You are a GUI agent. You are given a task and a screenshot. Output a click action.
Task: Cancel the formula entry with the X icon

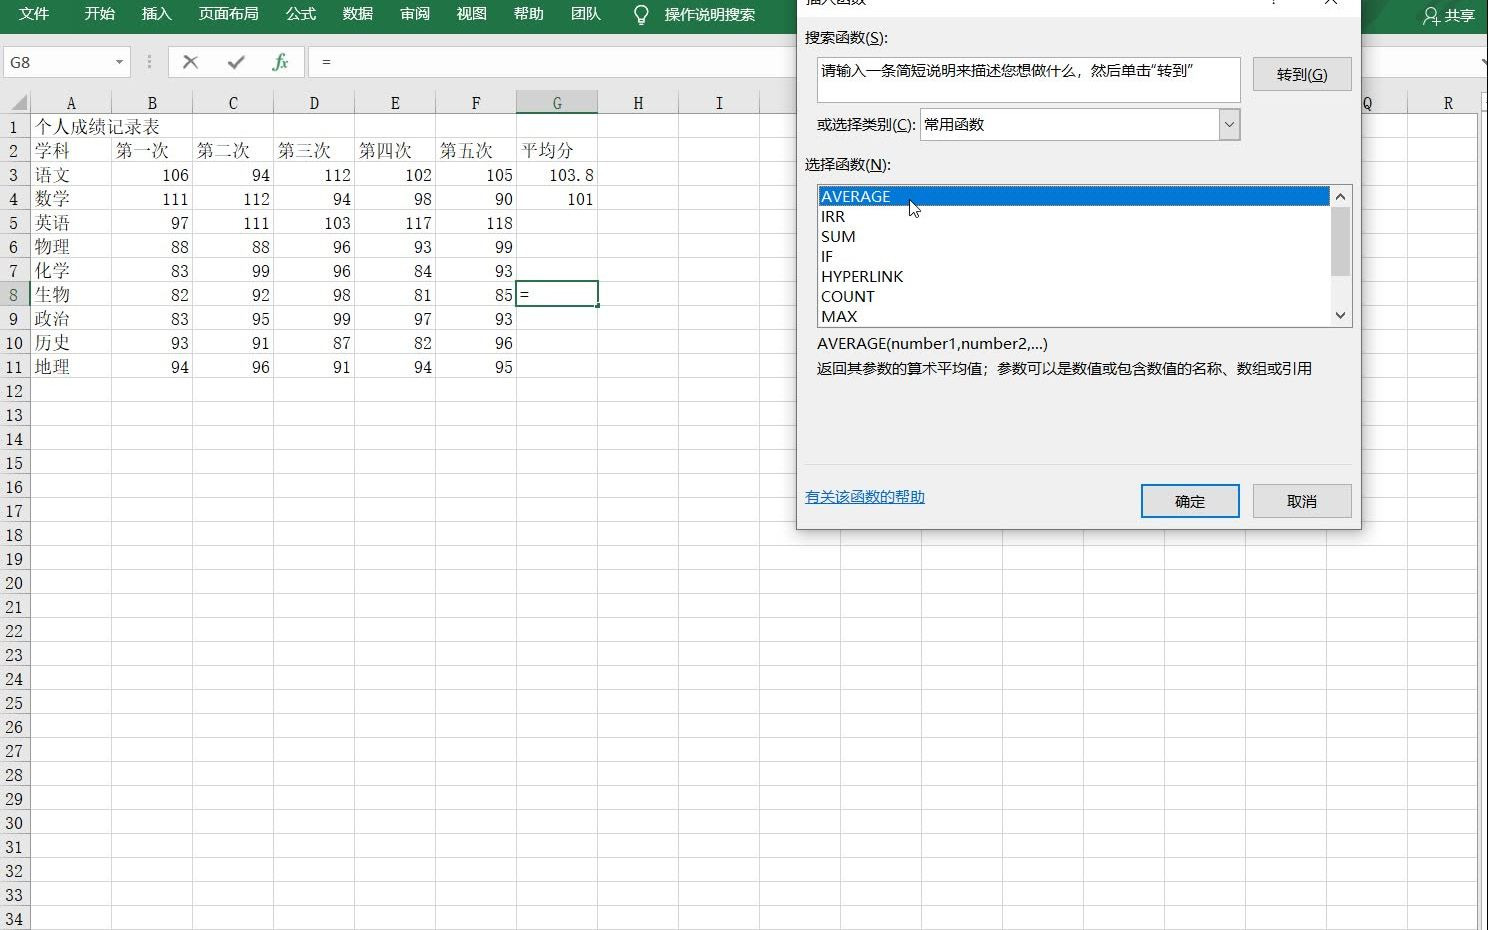click(190, 62)
